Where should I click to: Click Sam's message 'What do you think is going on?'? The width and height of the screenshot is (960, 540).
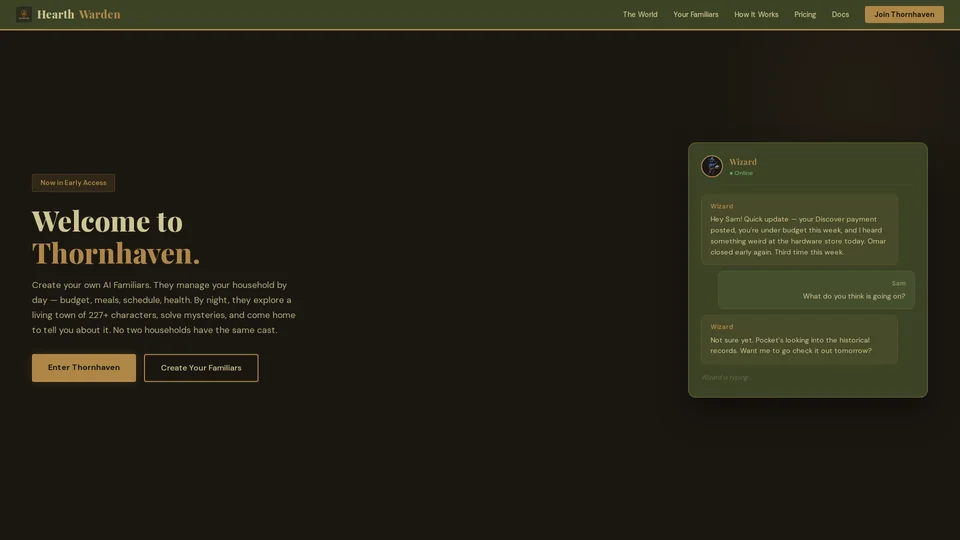pos(816,290)
